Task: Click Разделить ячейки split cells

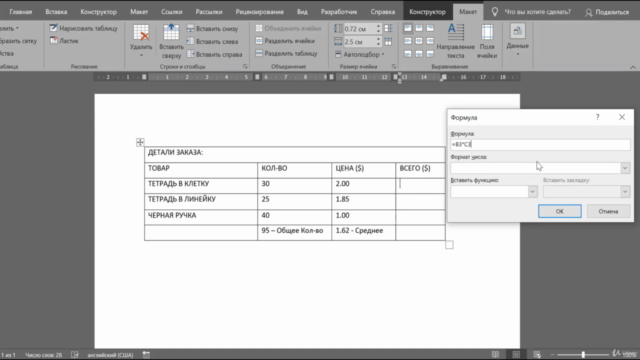Action: point(285,41)
